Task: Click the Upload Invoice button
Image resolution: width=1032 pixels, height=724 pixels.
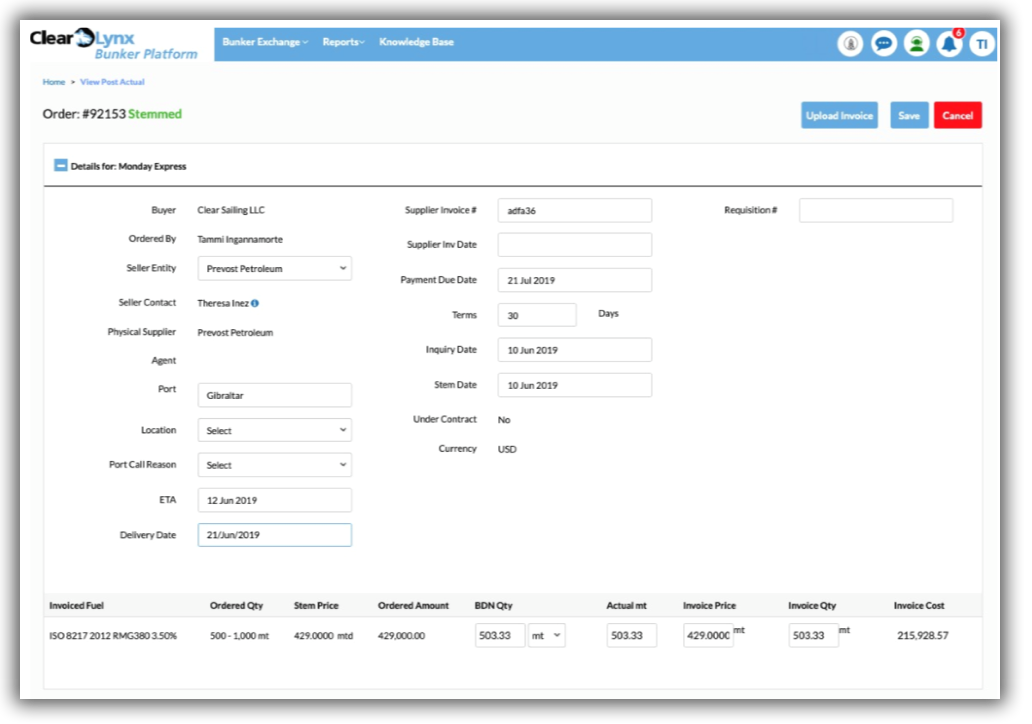Action: tap(839, 115)
